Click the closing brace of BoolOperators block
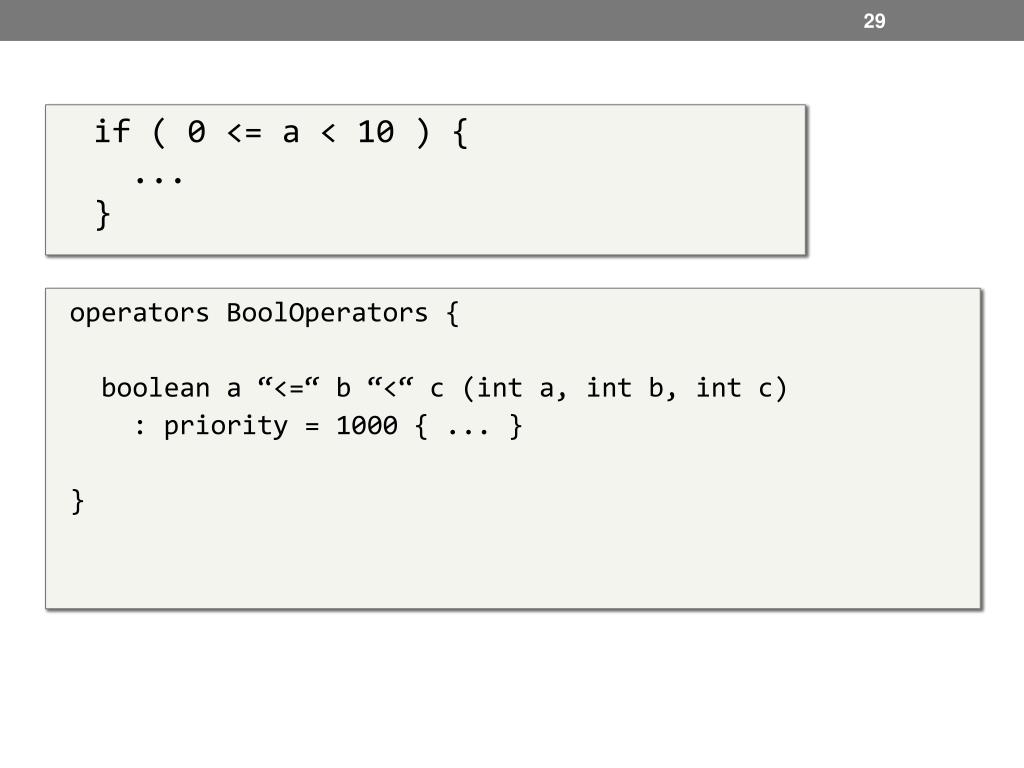The width and height of the screenshot is (1024, 768). 78,502
